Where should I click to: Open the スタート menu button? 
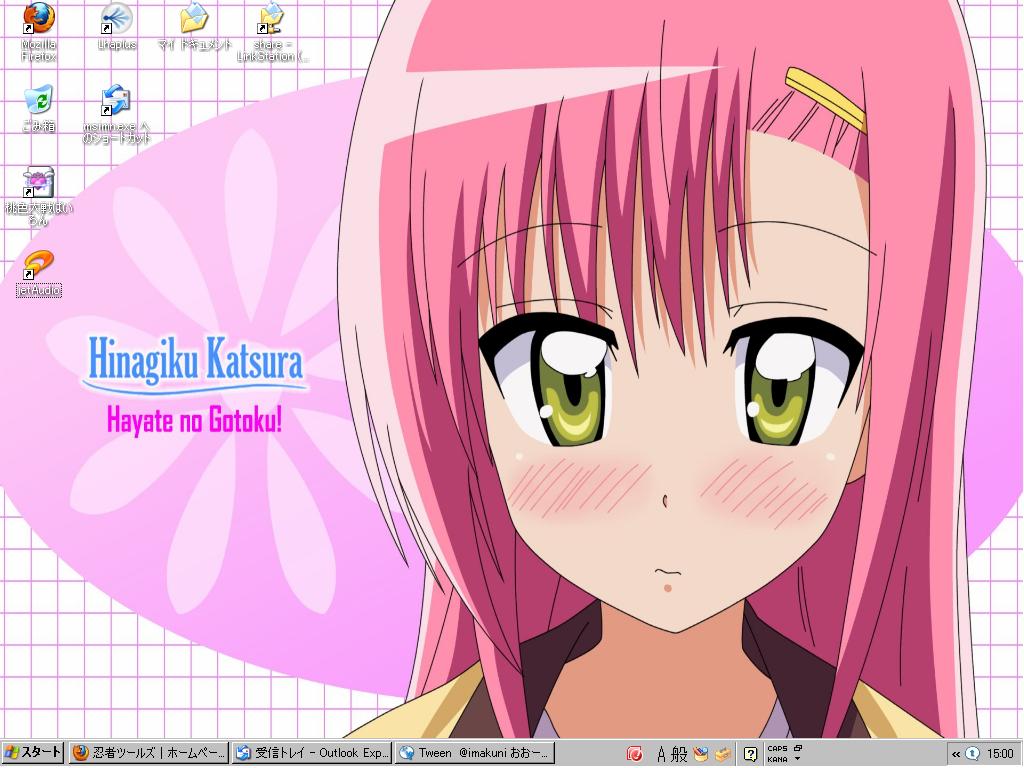pos(32,753)
